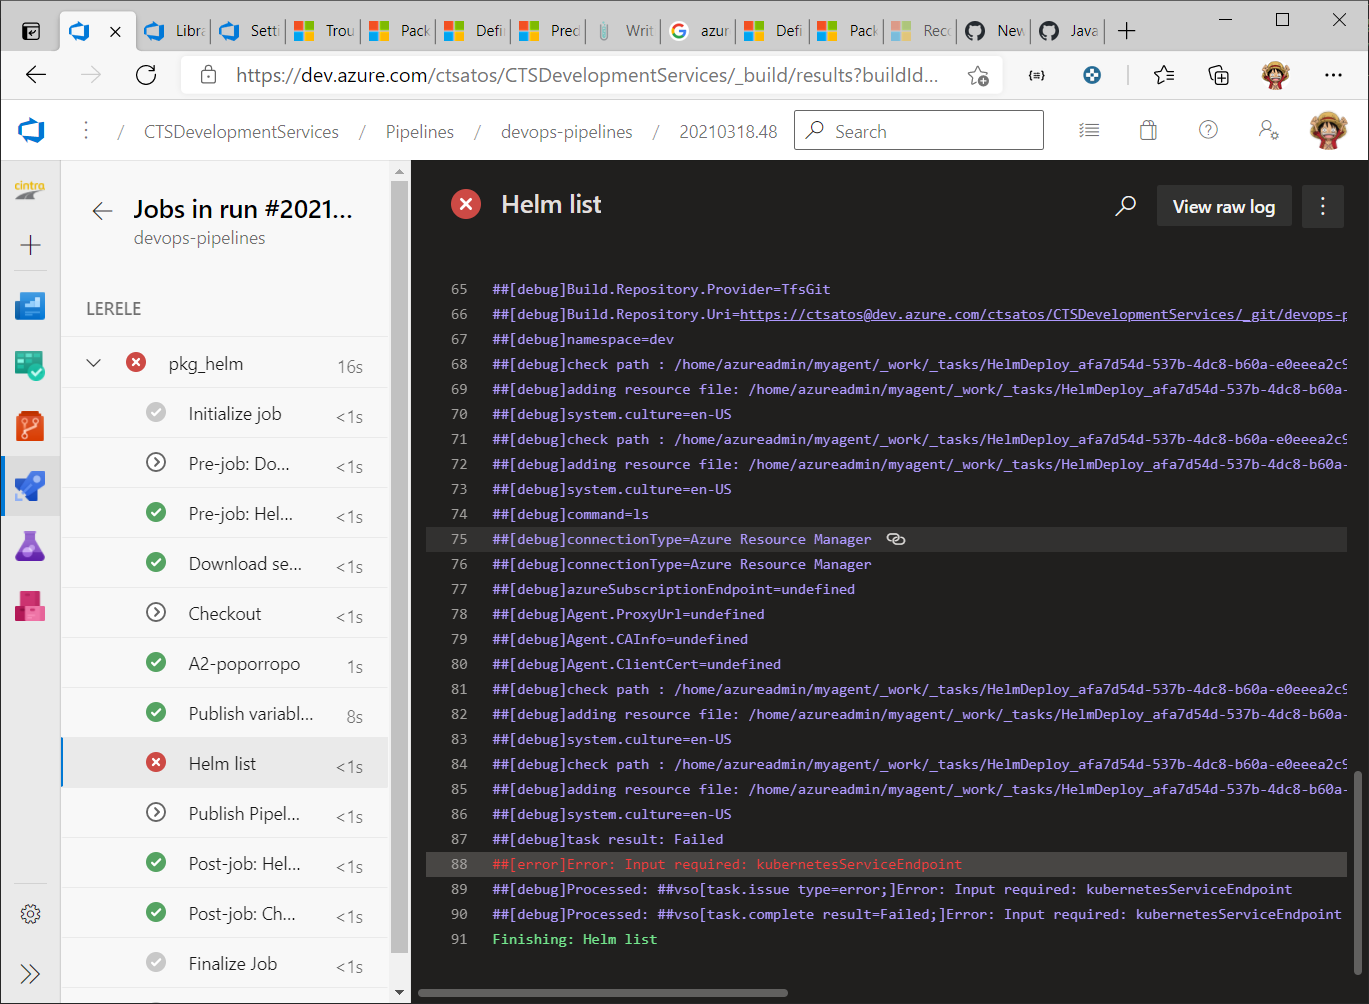Open breadcrumb menu with horizontal ellipsis
Viewport: 1369px width, 1004px height.
[x=85, y=130]
